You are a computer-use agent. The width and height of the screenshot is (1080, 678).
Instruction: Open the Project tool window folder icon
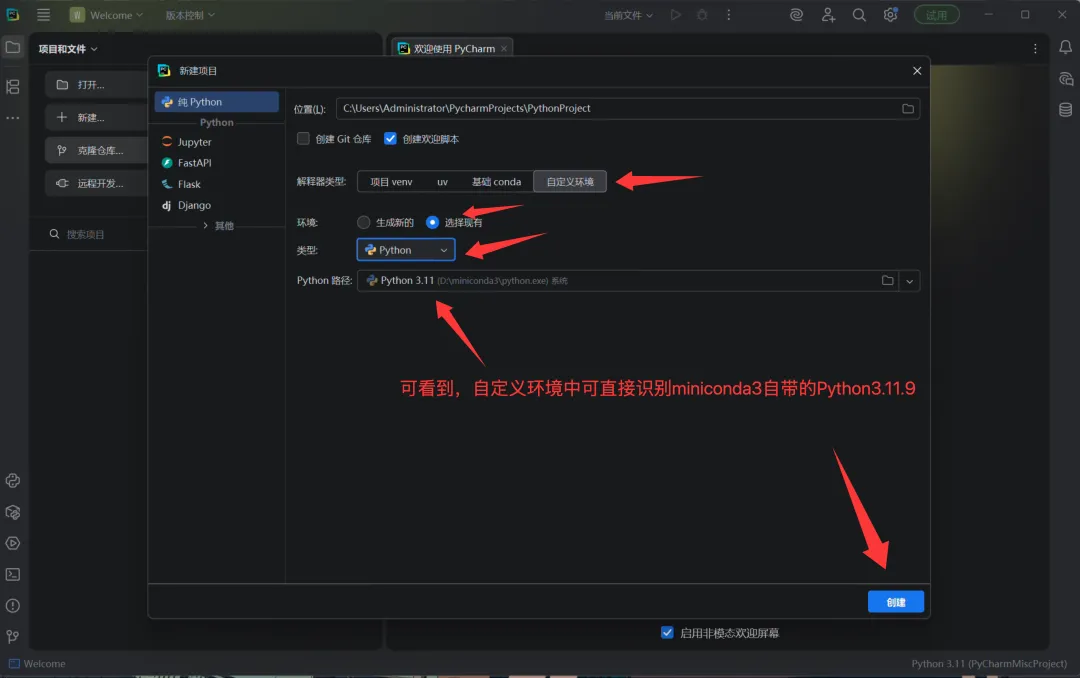[x=13, y=48]
